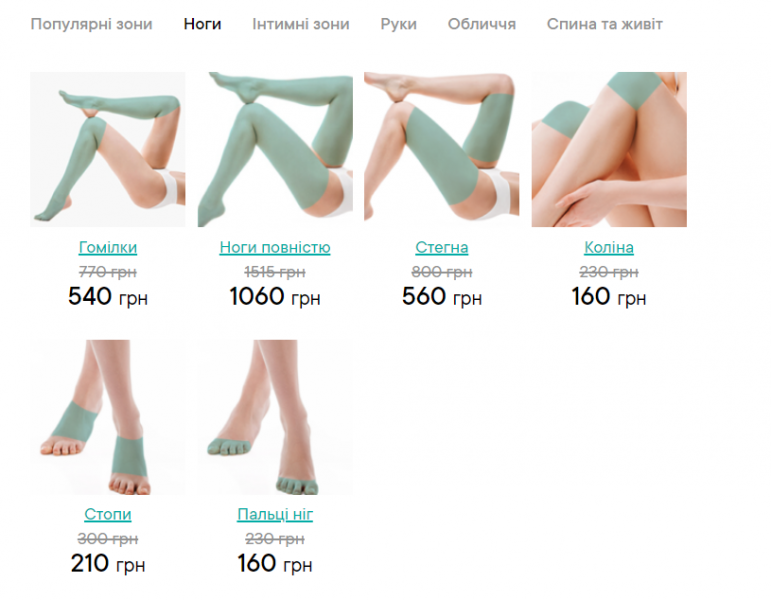The image size is (771, 600).
Task: Click the Стопи link
Action: pyautogui.click(x=108, y=514)
